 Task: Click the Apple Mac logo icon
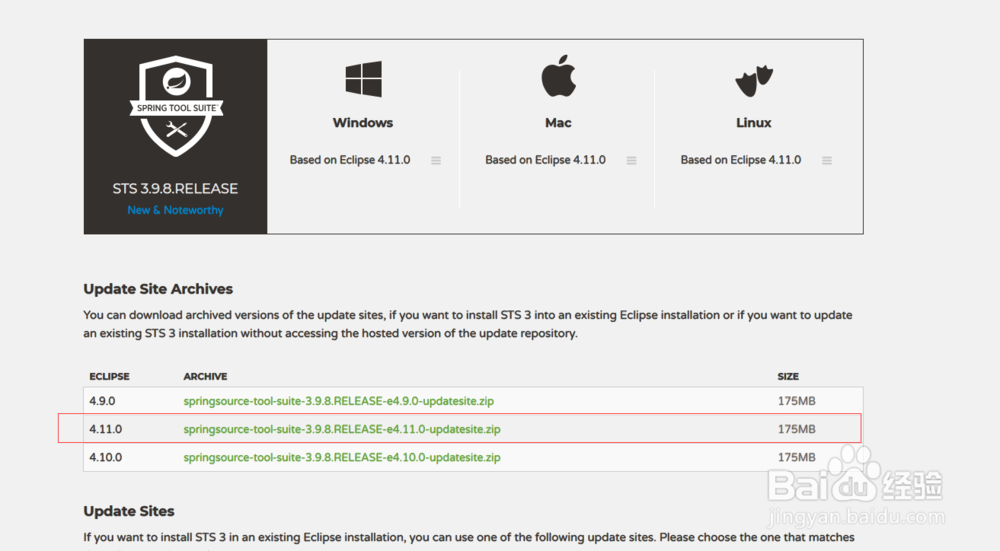pos(558,76)
